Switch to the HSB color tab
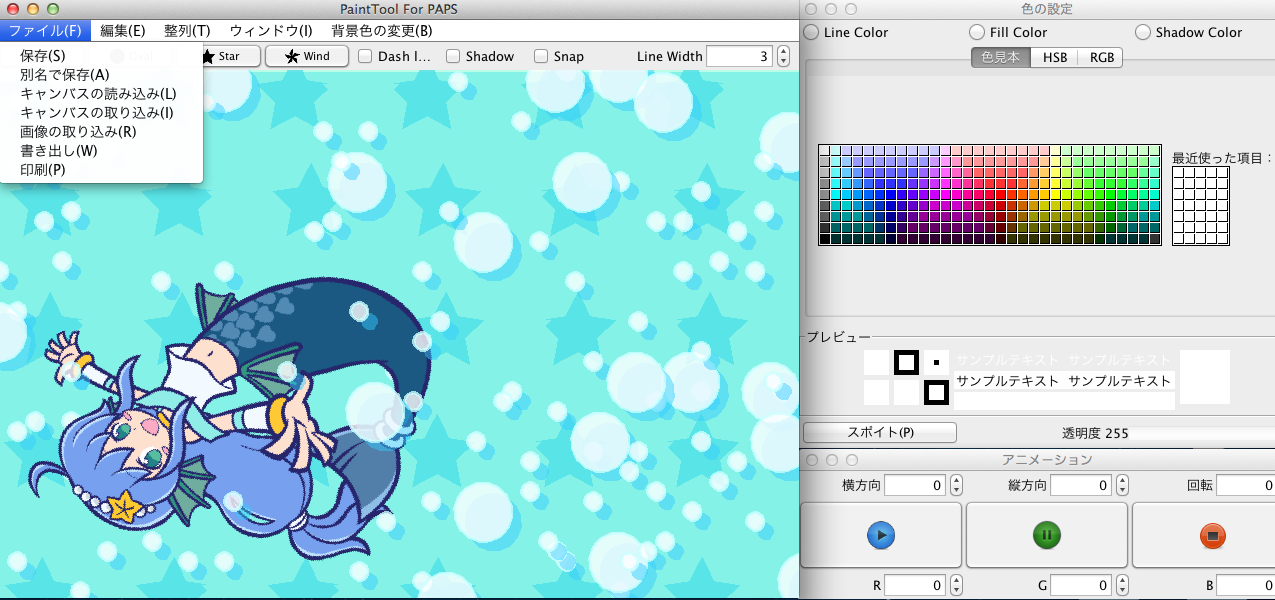 [1054, 58]
